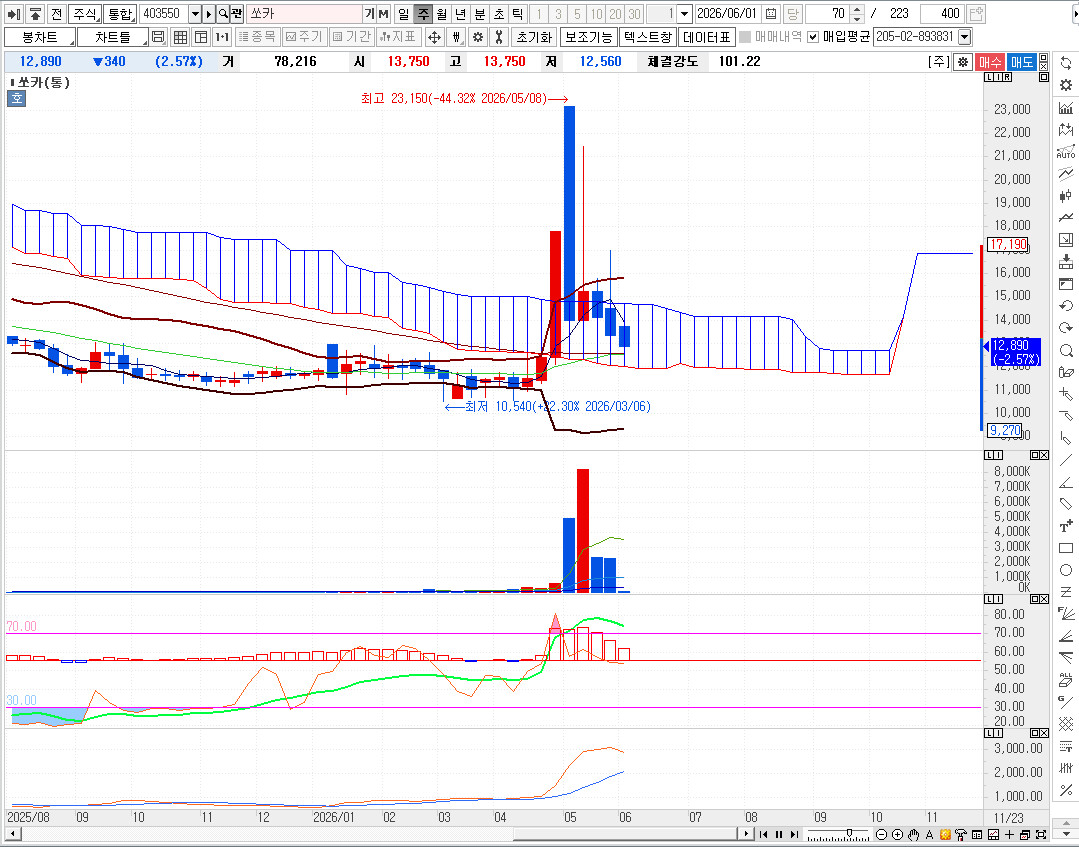The image size is (1079, 847).
Task: Expand the 봉차트 chart type dropdown
Action: (x=40, y=37)
